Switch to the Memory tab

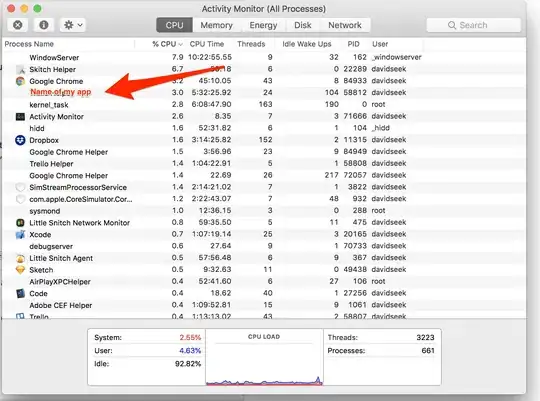[x=216, y=25]
